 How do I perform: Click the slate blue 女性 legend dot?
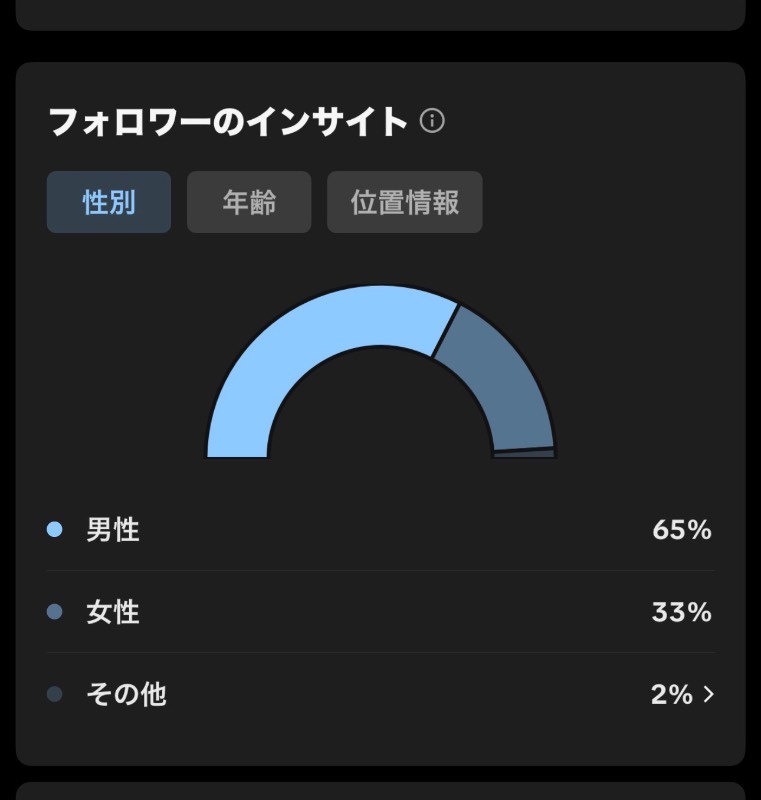coord(55,611)
